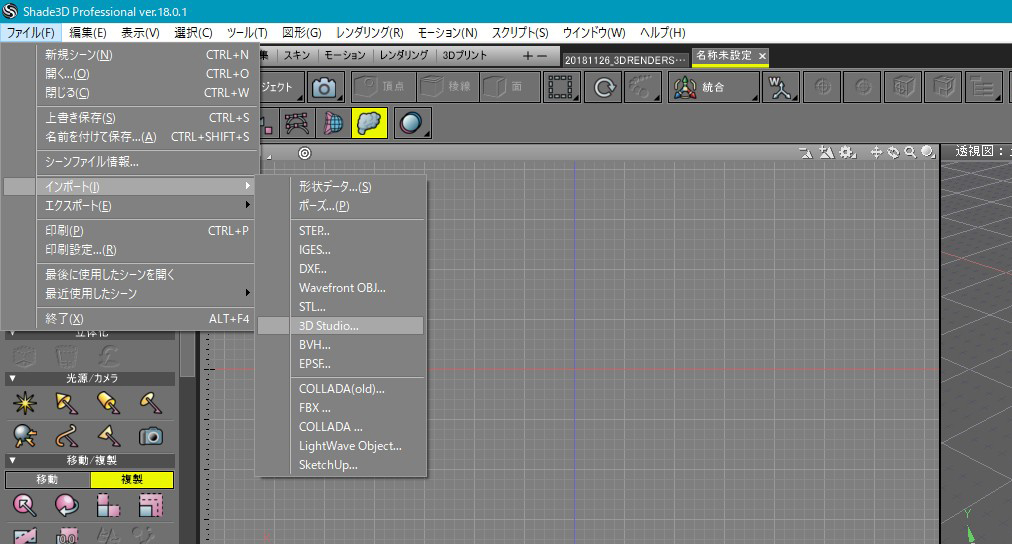Screen dimensions: 1012x544
Task: Click the blue sphere icon in second toolbar
Action: 411,123
